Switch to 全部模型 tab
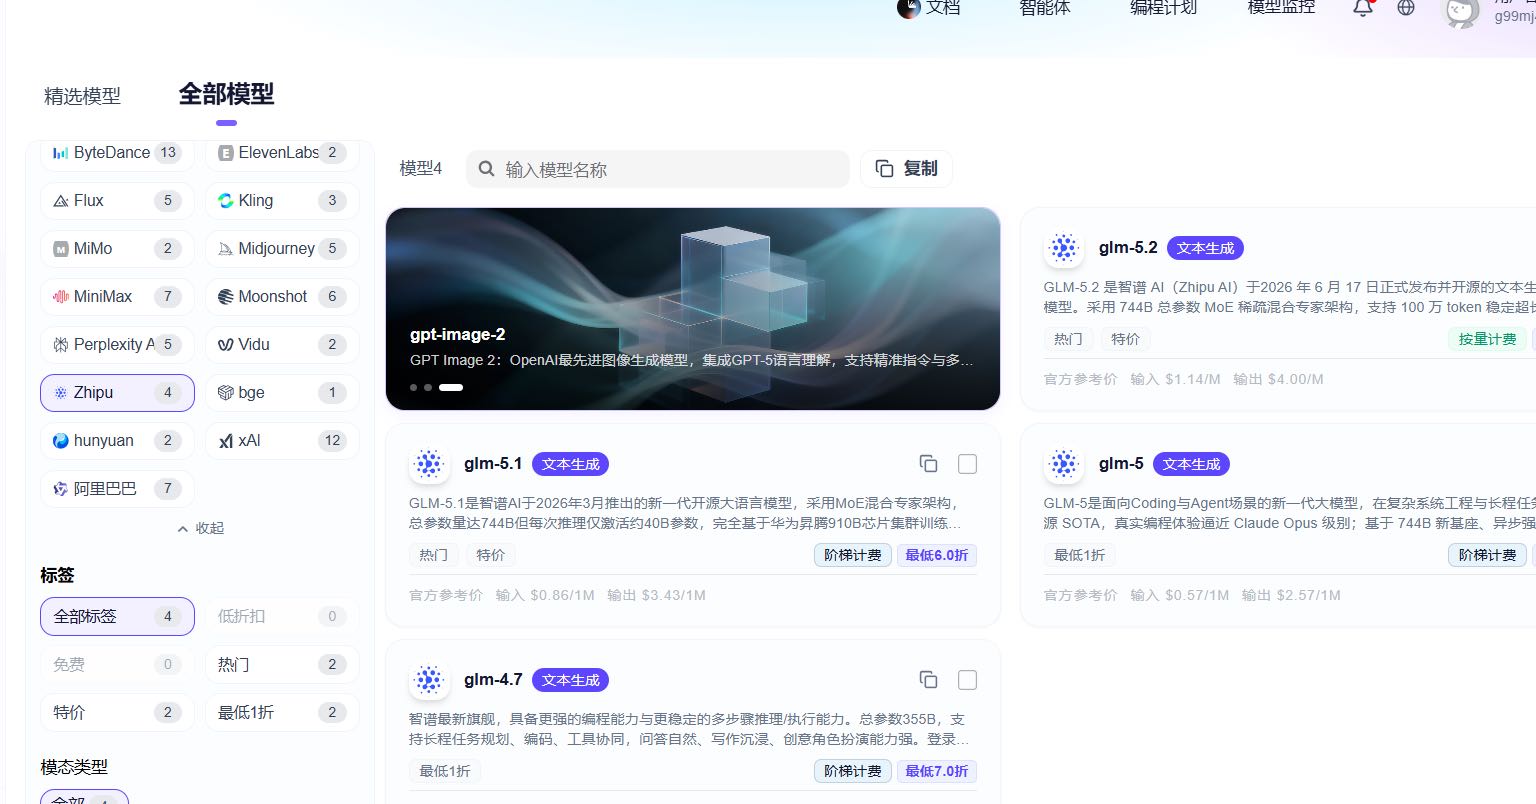The height and width of the screenshot is (804, 1536). 226,94
